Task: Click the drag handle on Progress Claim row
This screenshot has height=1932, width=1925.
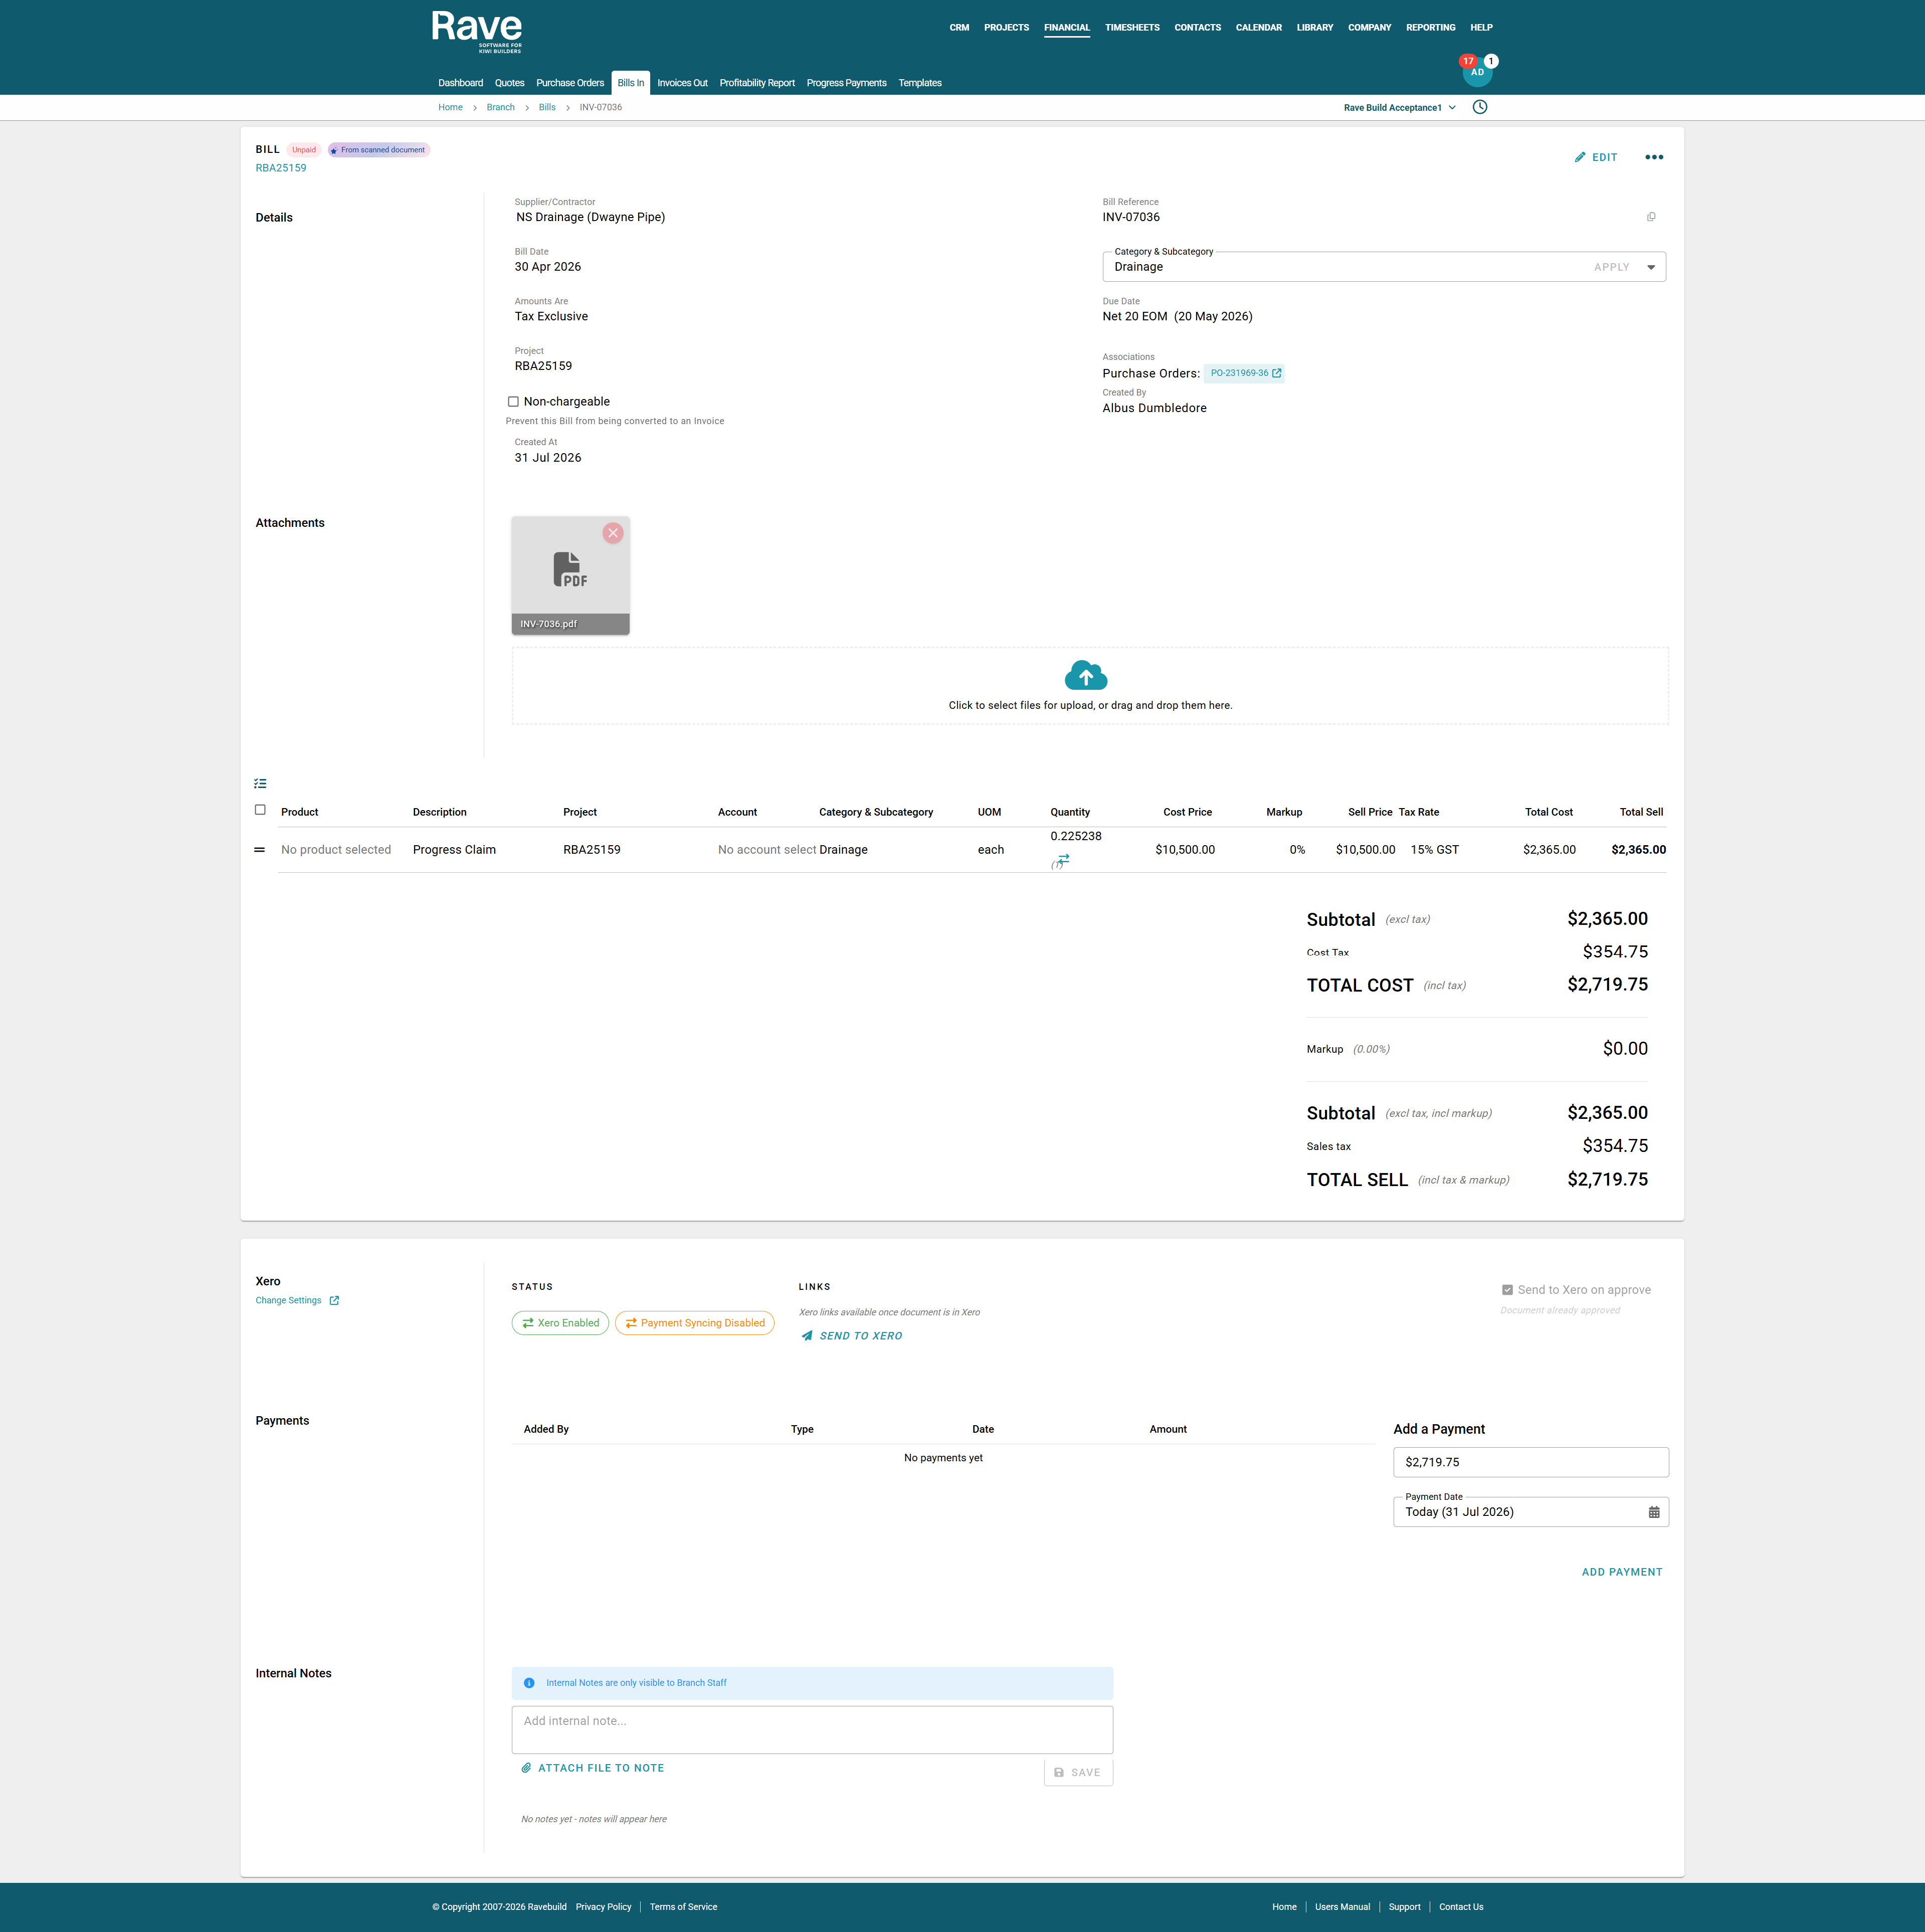Action: tap(260, 850)
